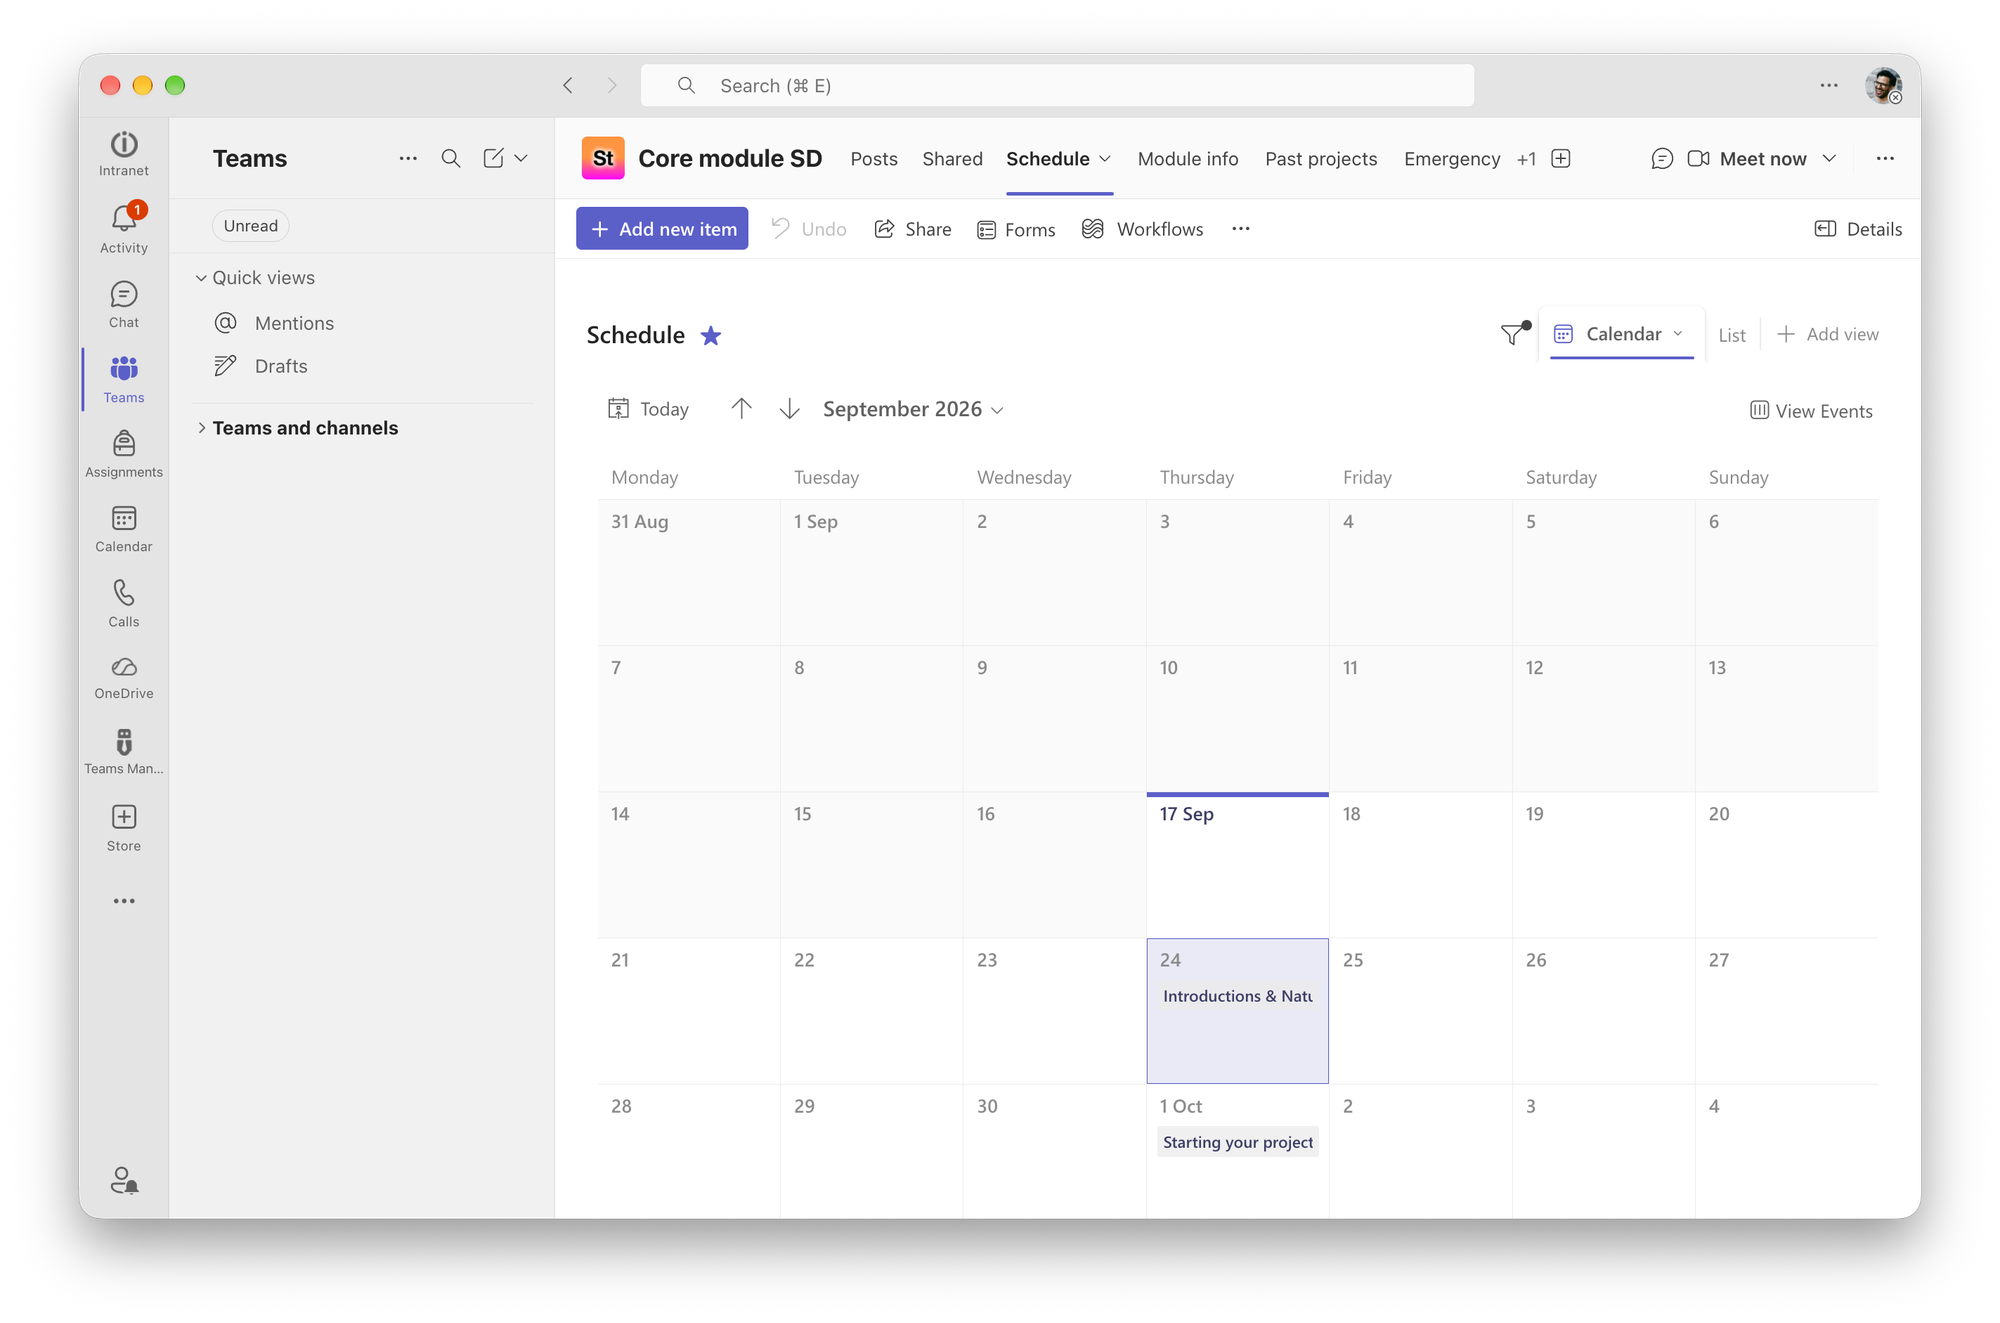Open Teams panel more options
This screenshot has width=2000, height=1323.
click(x=408, y=158)
